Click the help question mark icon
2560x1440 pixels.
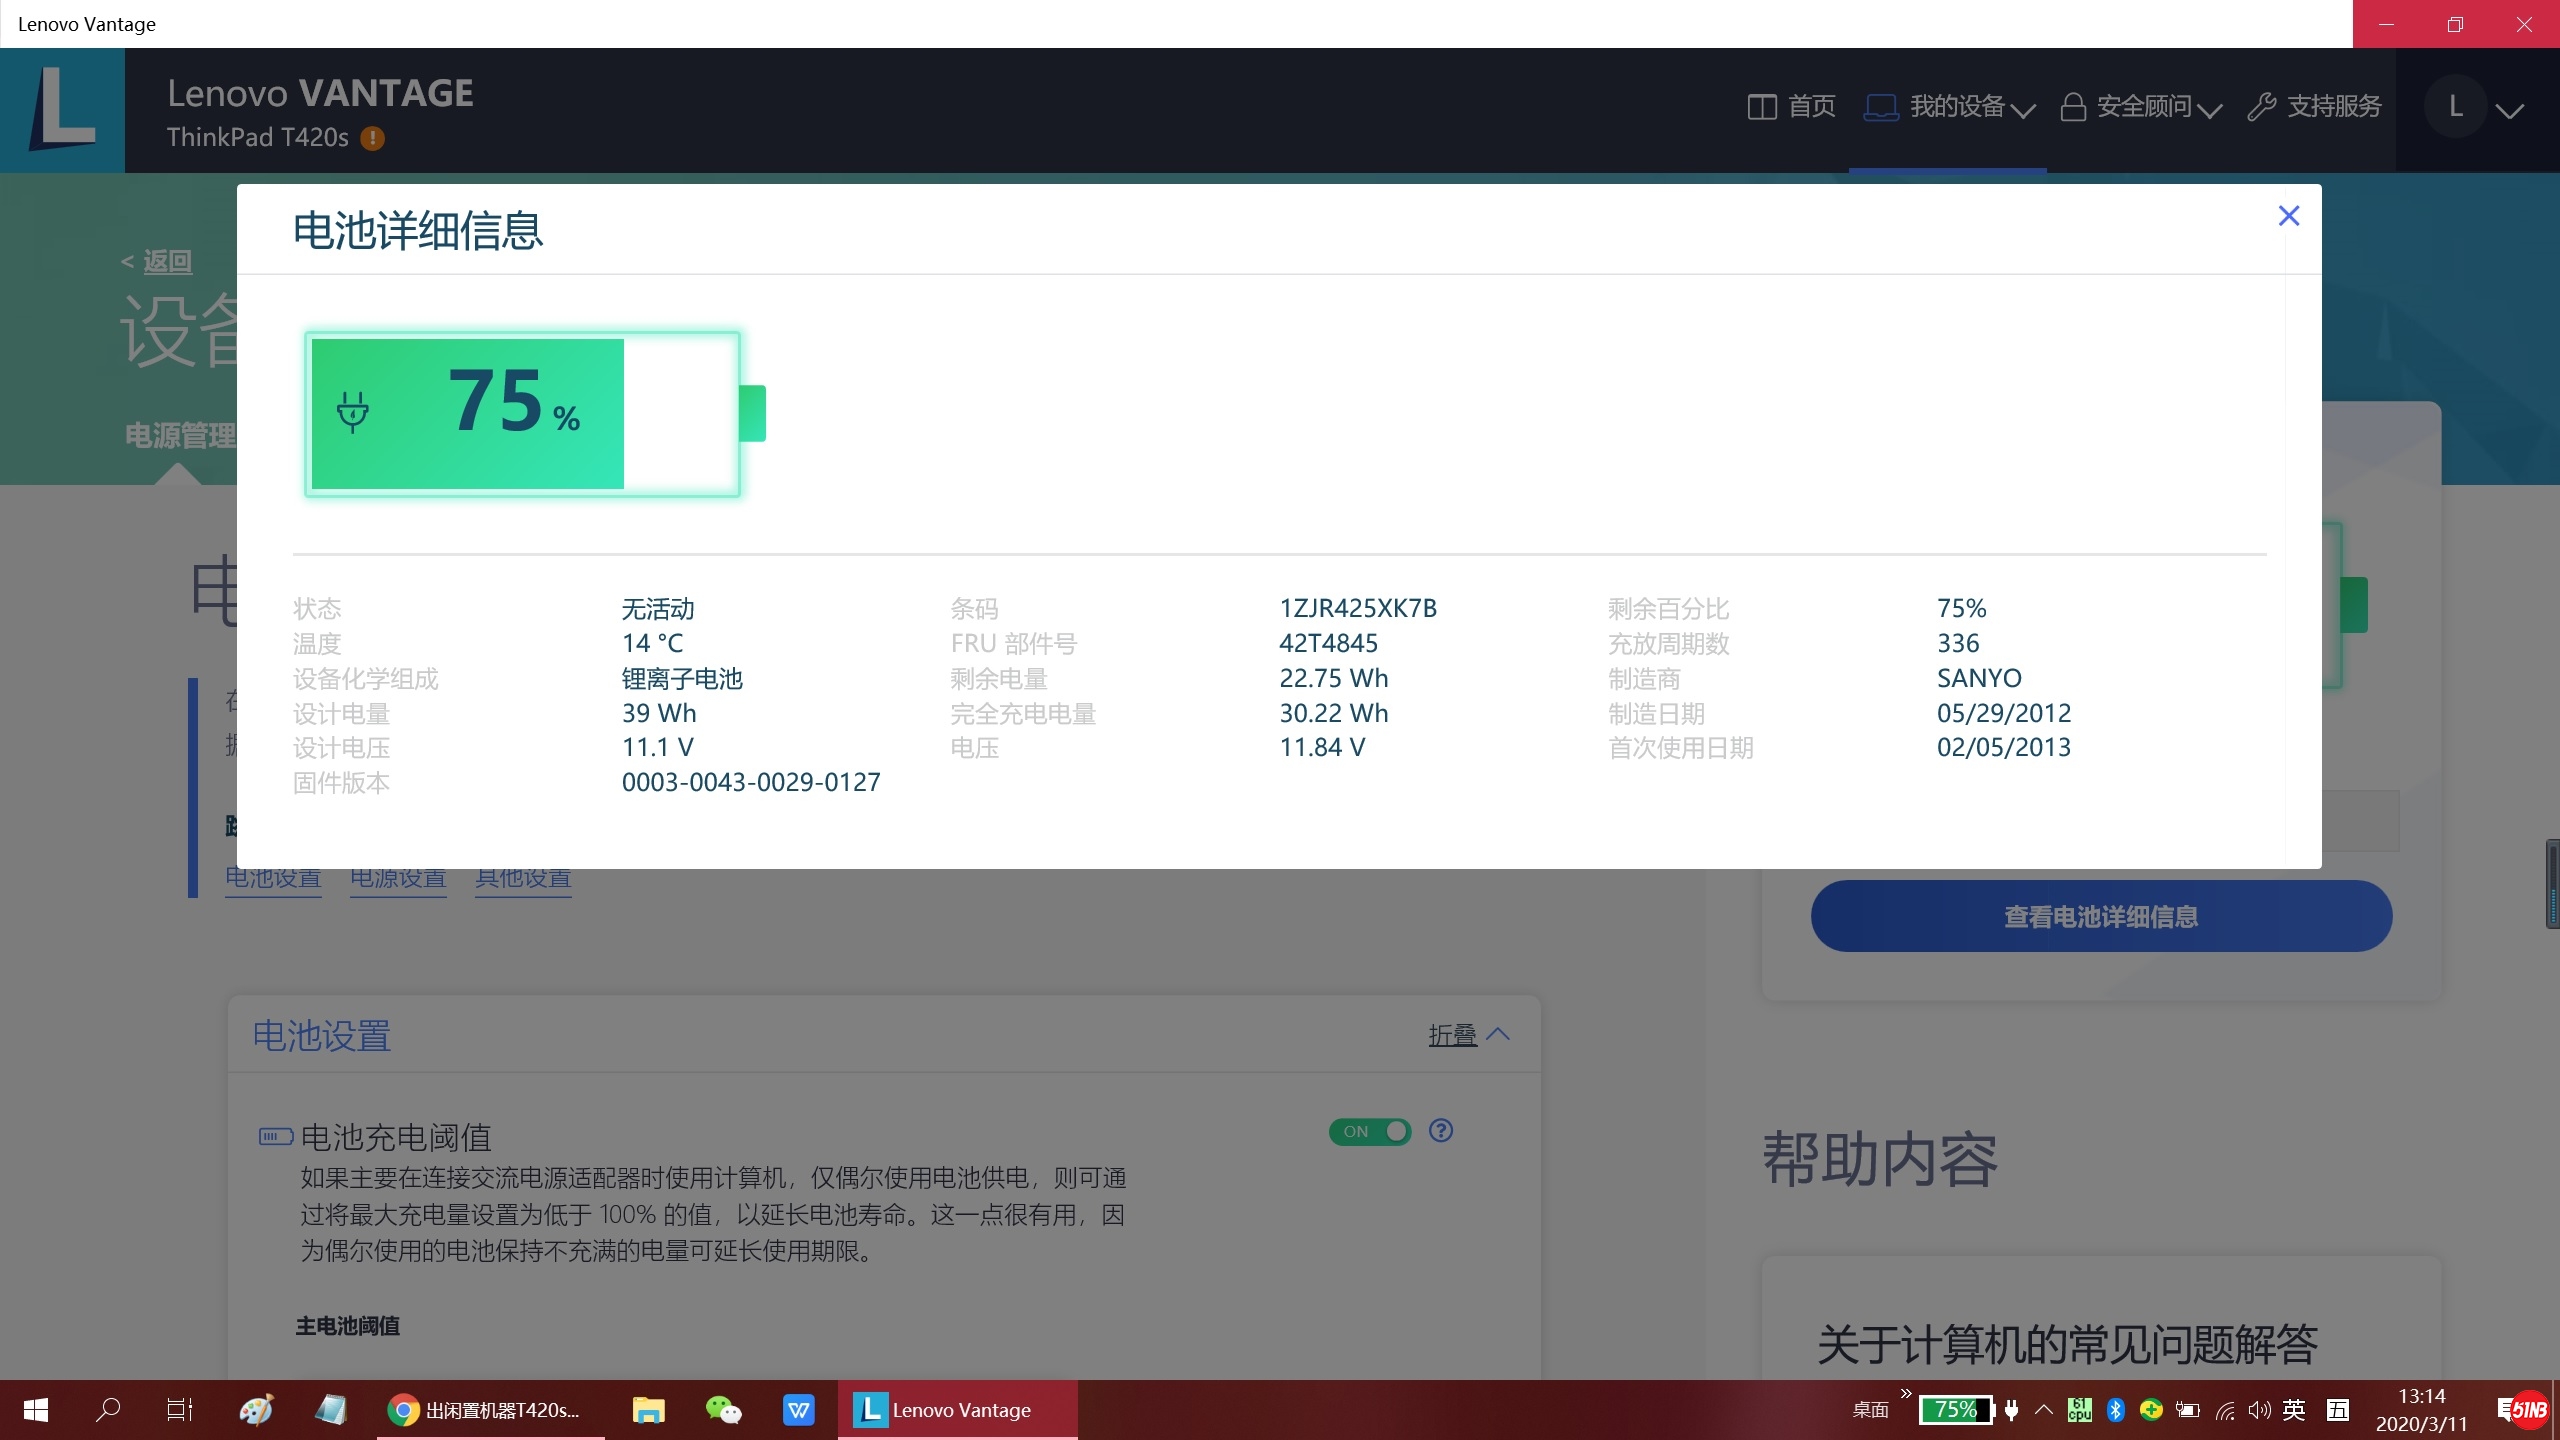click(x=1441, y=1131)
